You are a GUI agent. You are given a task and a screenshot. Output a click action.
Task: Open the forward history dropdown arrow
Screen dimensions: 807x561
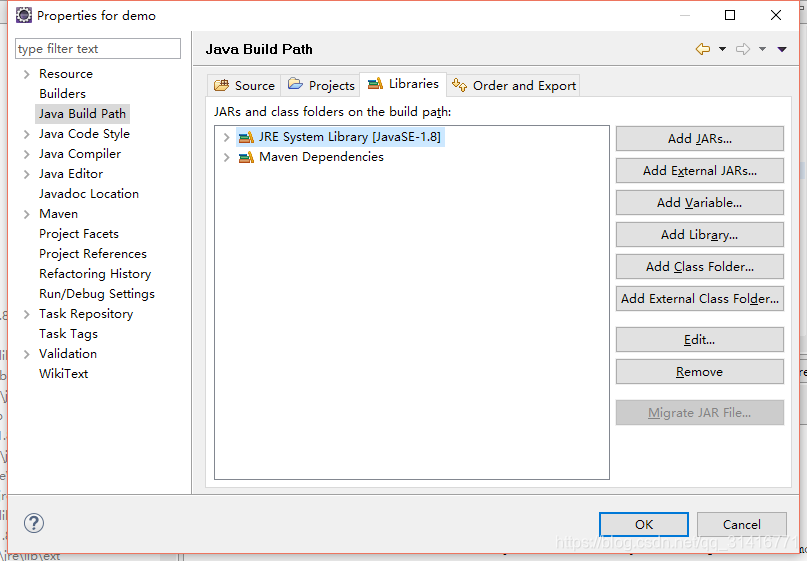pyautogui.click(x=762, y=49)
